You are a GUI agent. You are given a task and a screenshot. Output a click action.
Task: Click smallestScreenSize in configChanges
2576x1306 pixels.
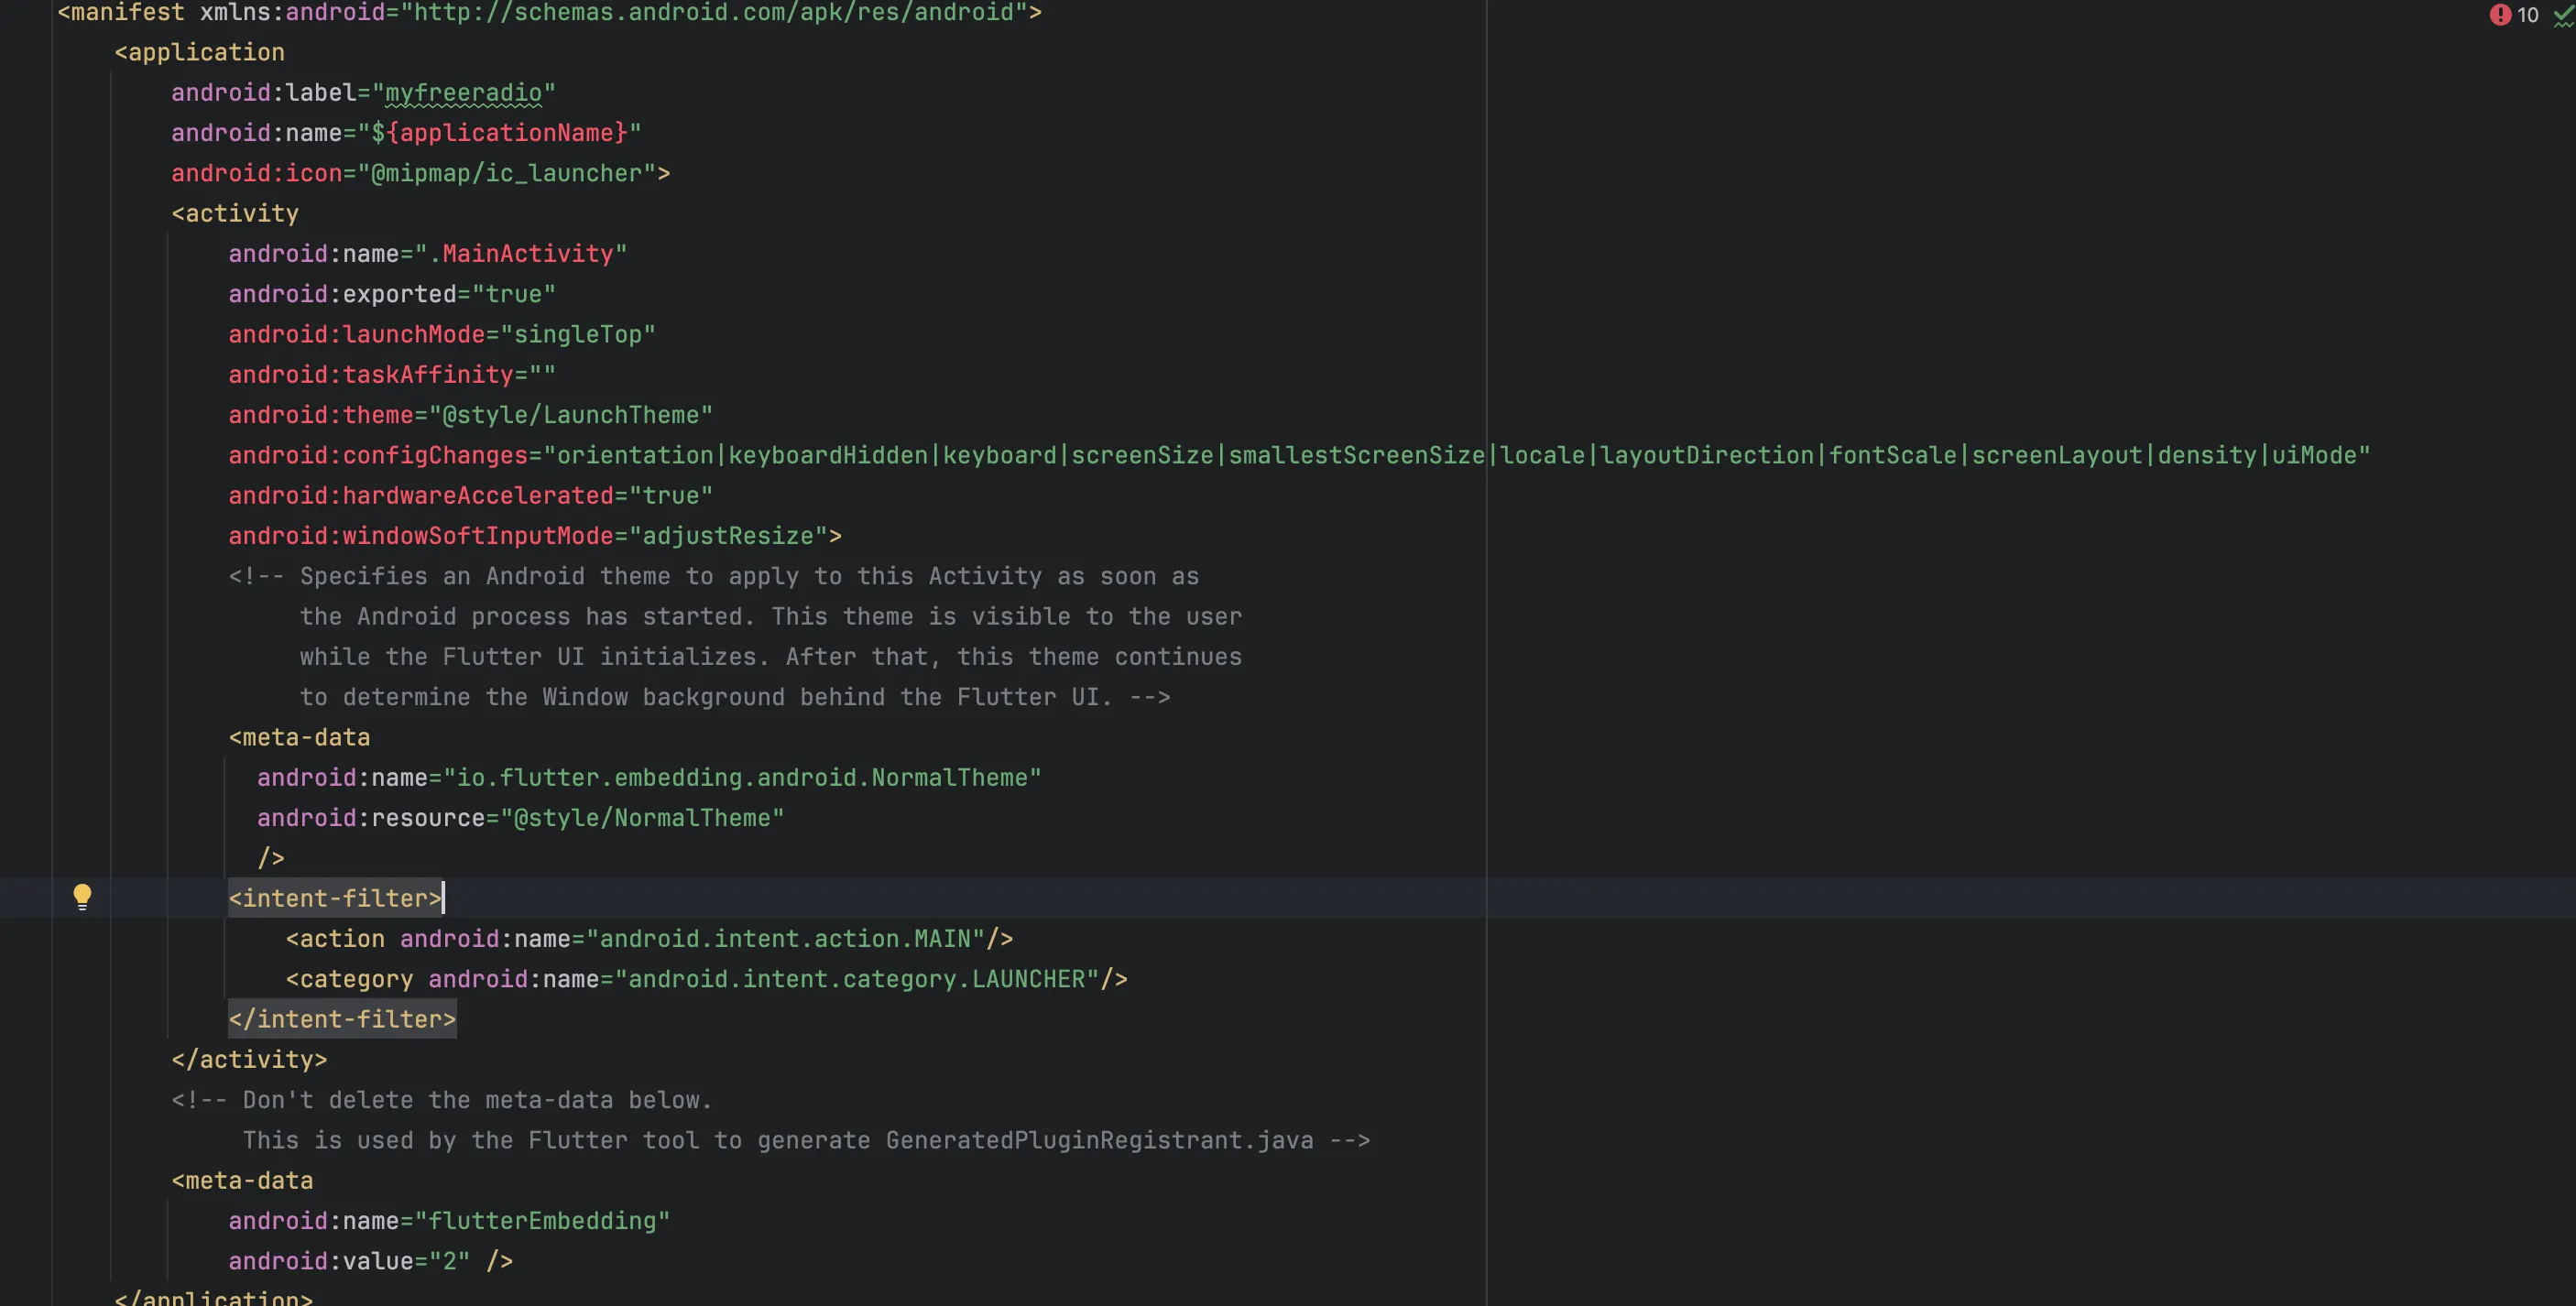pyautogui.click(x=1356, y=455)
